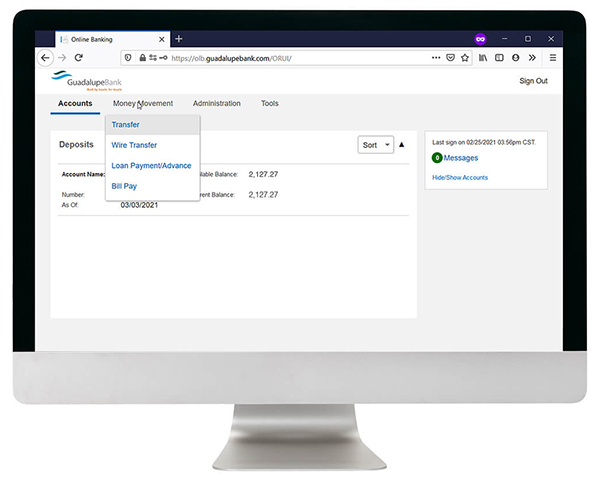
Task: Click the Account Name label
Action: coord(83,174)
